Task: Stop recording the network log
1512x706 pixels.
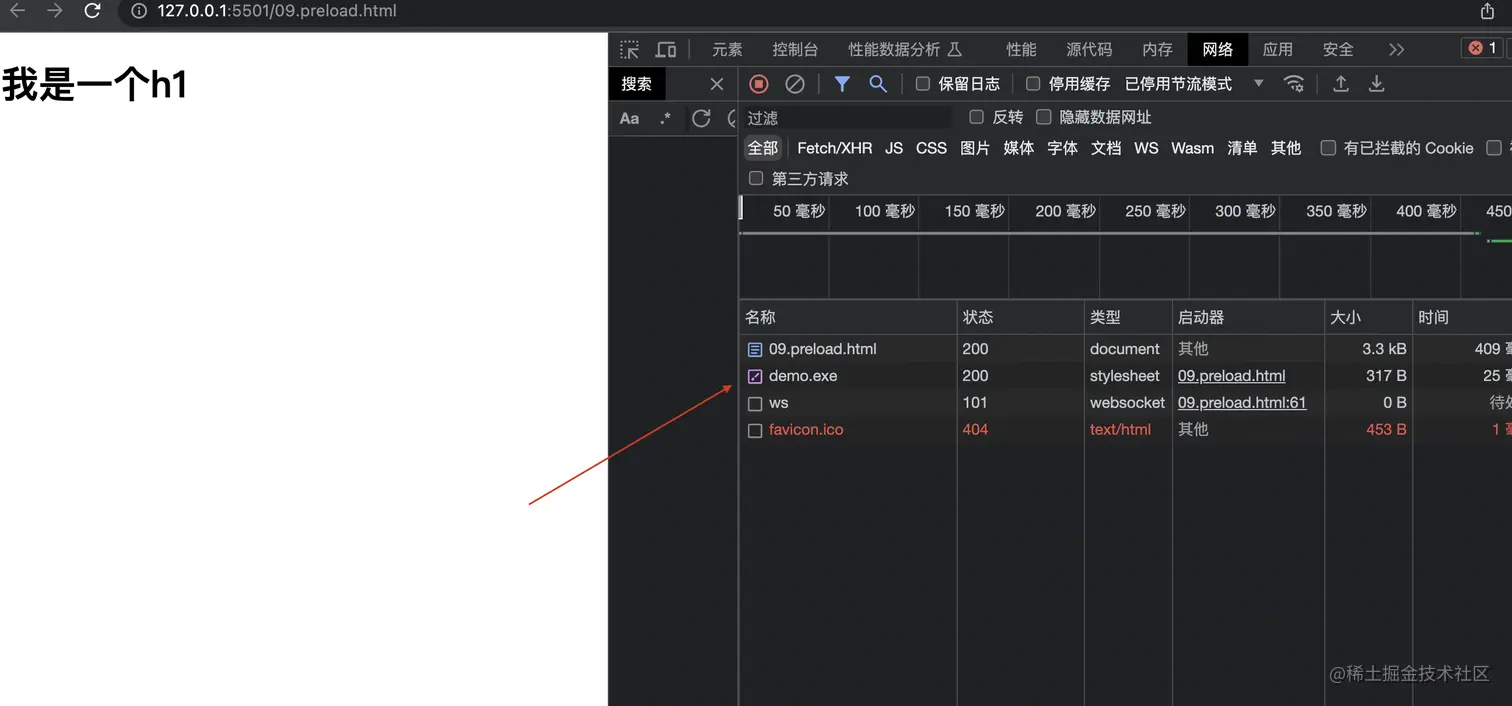Action: 758,84
